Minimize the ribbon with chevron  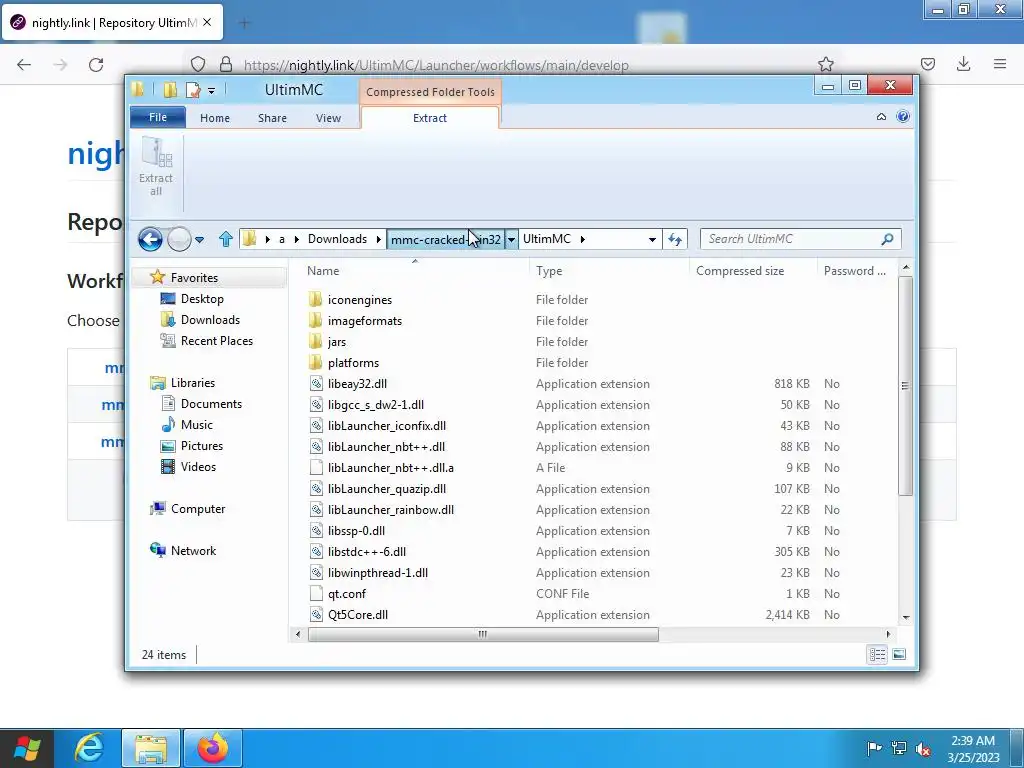click(x=881, y=117)
